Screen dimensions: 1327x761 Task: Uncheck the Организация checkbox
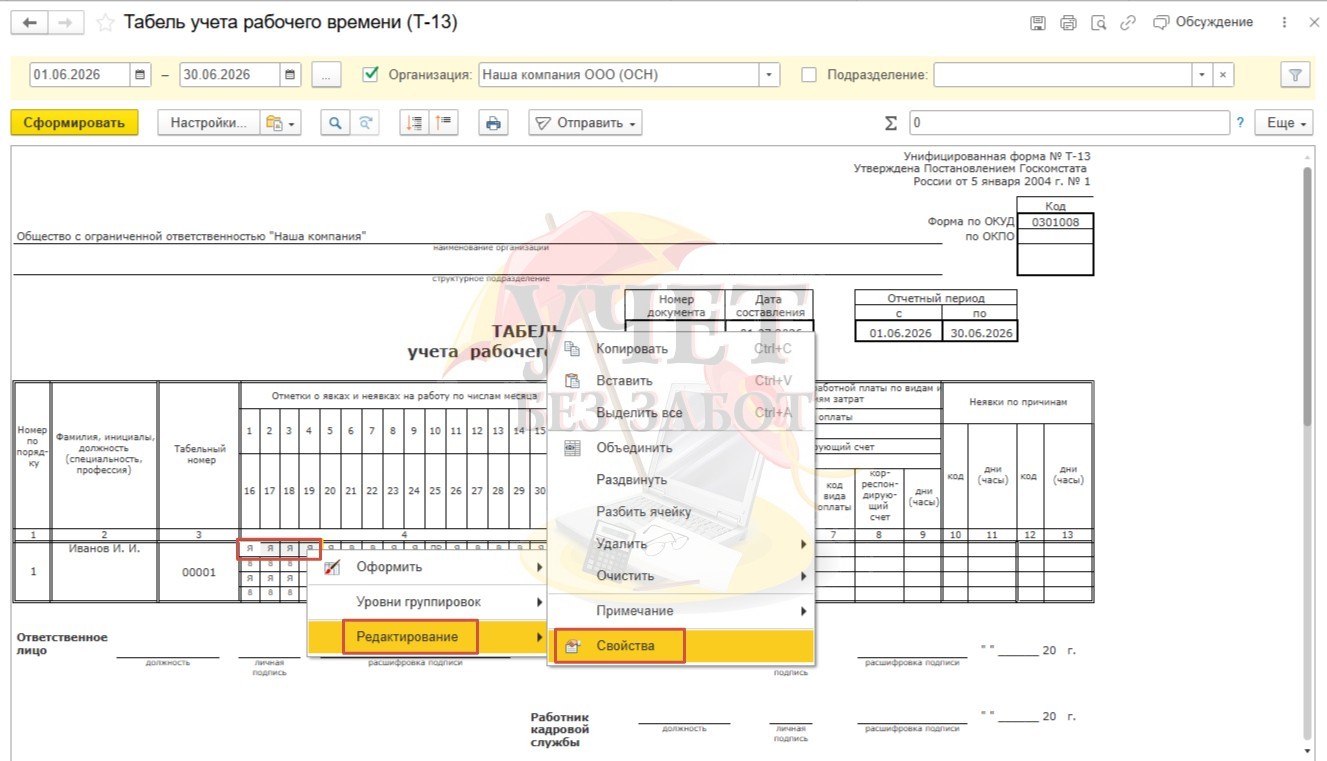[372, 74]
